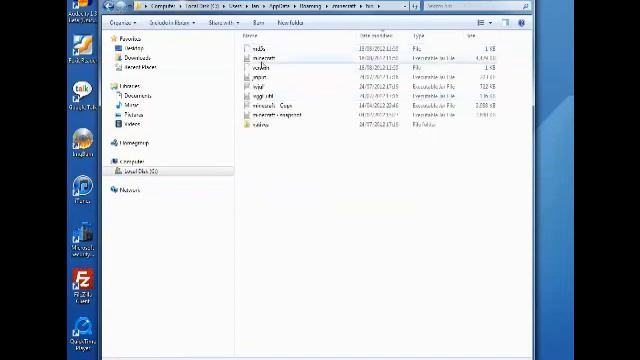Click AppData in the address breadcrumb
Screen dimensions: 640x360
pos(279,6)
